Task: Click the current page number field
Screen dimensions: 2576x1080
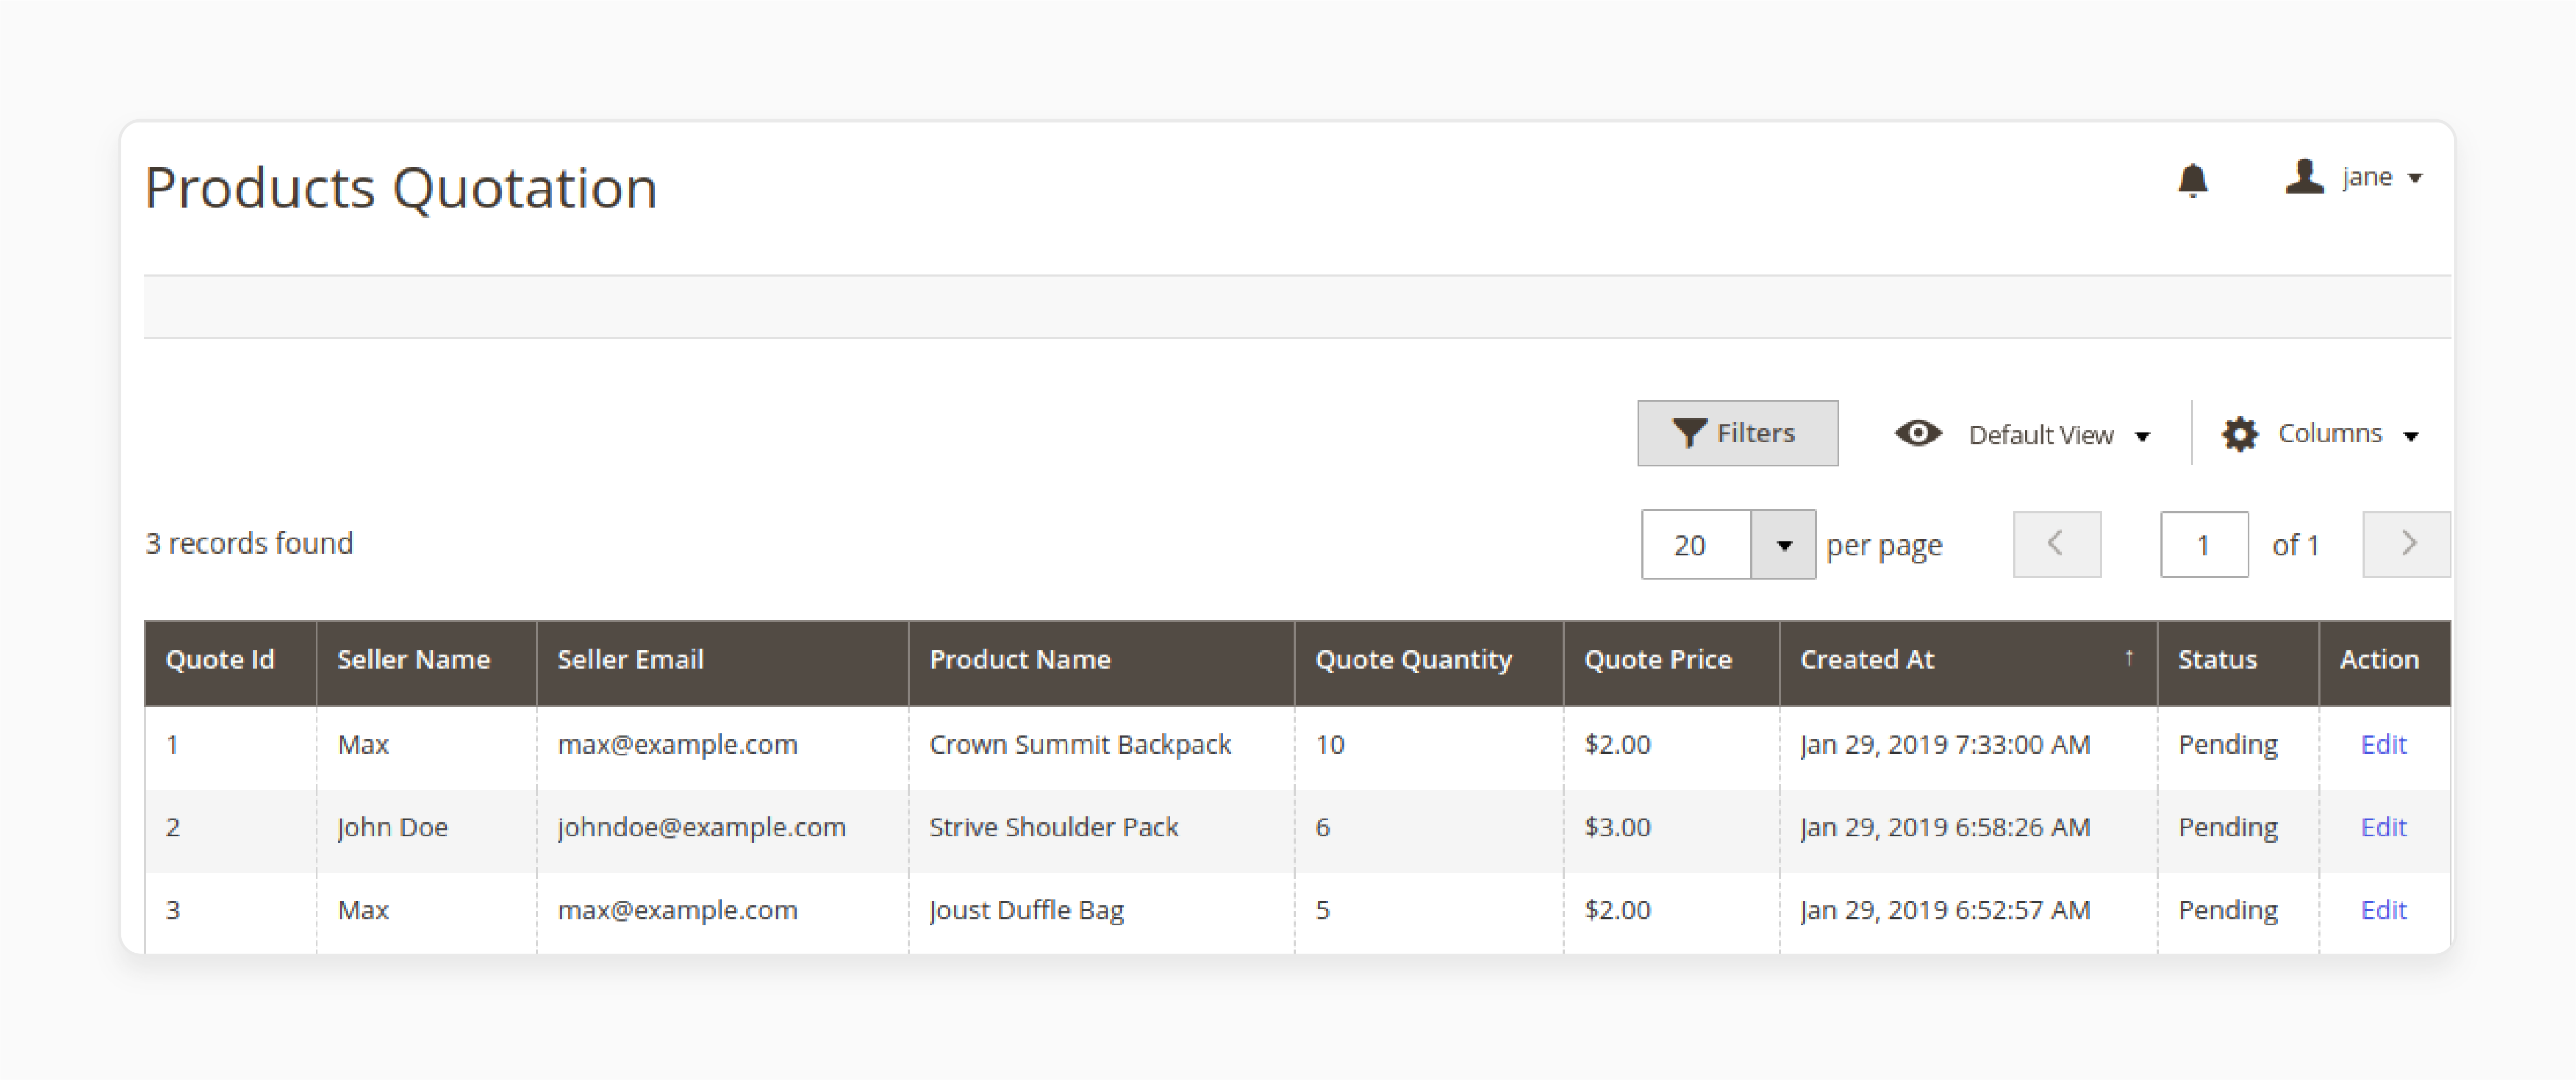Action: 2204,545
